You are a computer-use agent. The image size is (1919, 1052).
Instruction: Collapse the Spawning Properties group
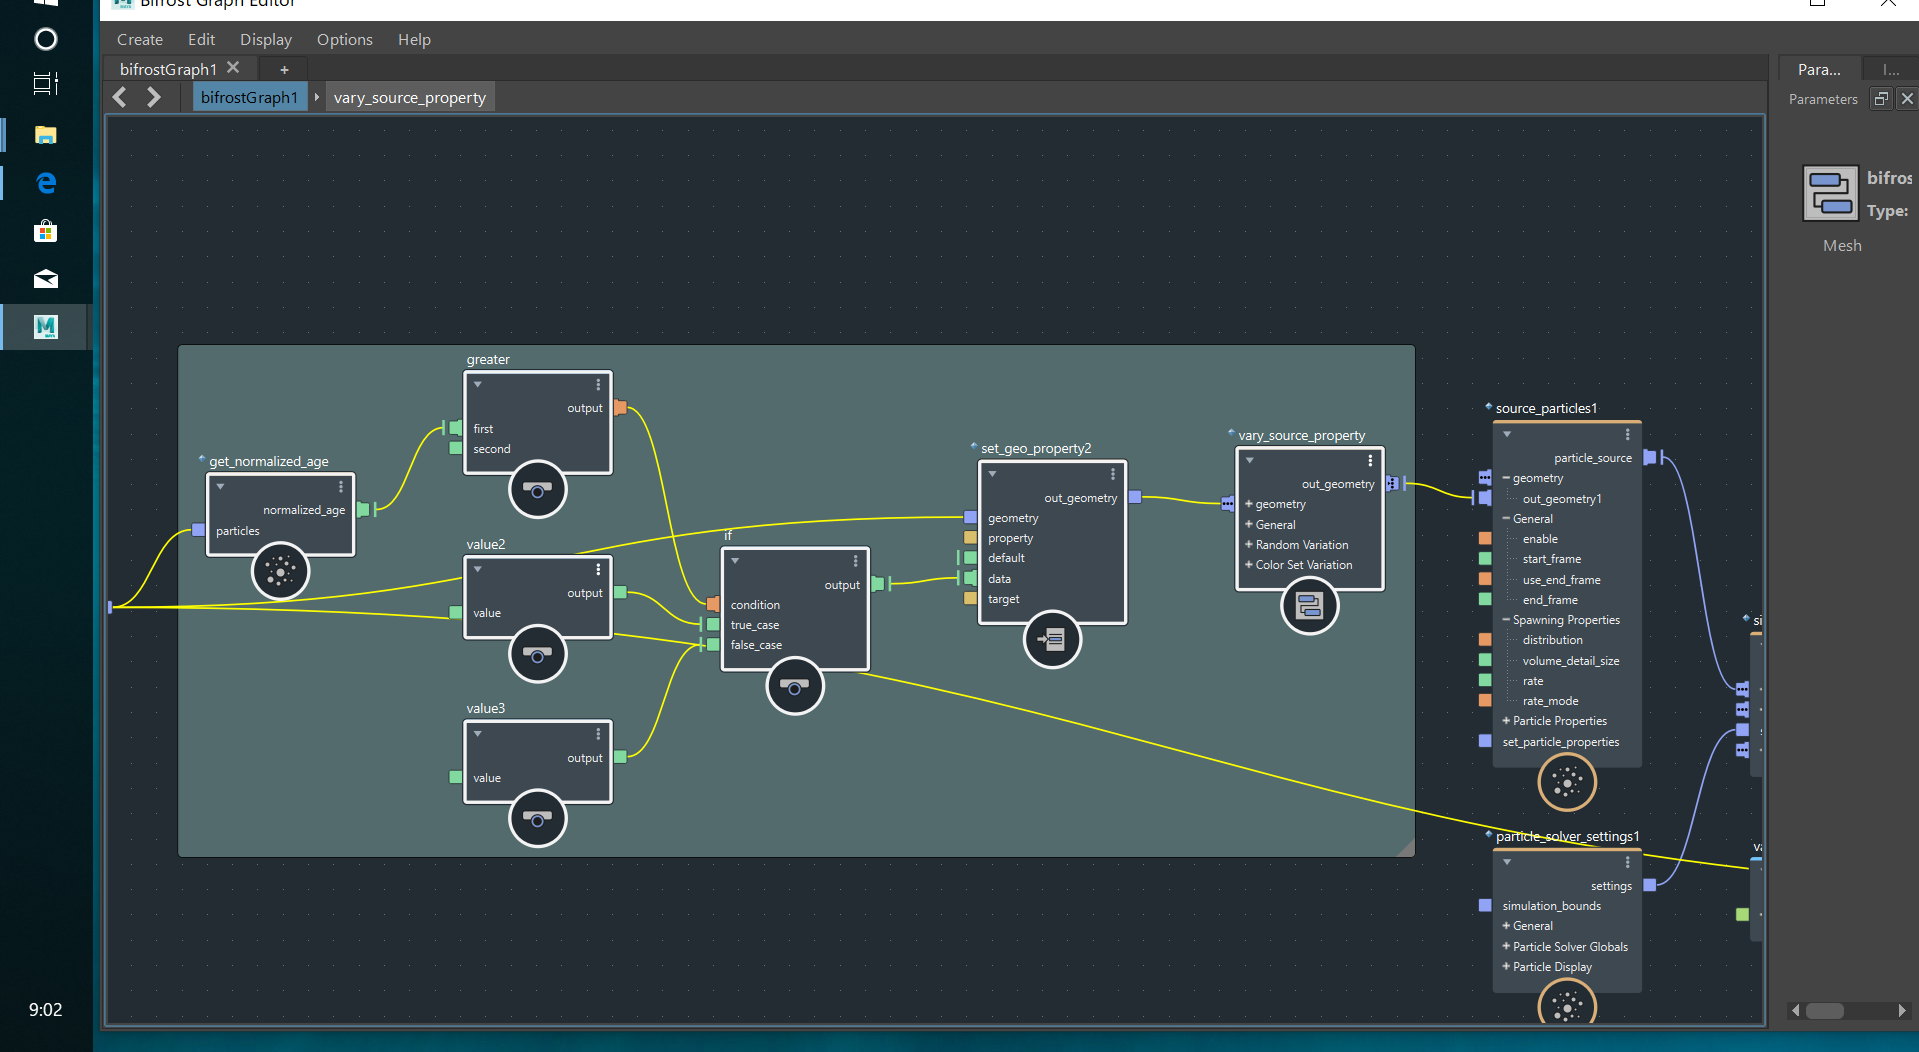[1506, 619]
